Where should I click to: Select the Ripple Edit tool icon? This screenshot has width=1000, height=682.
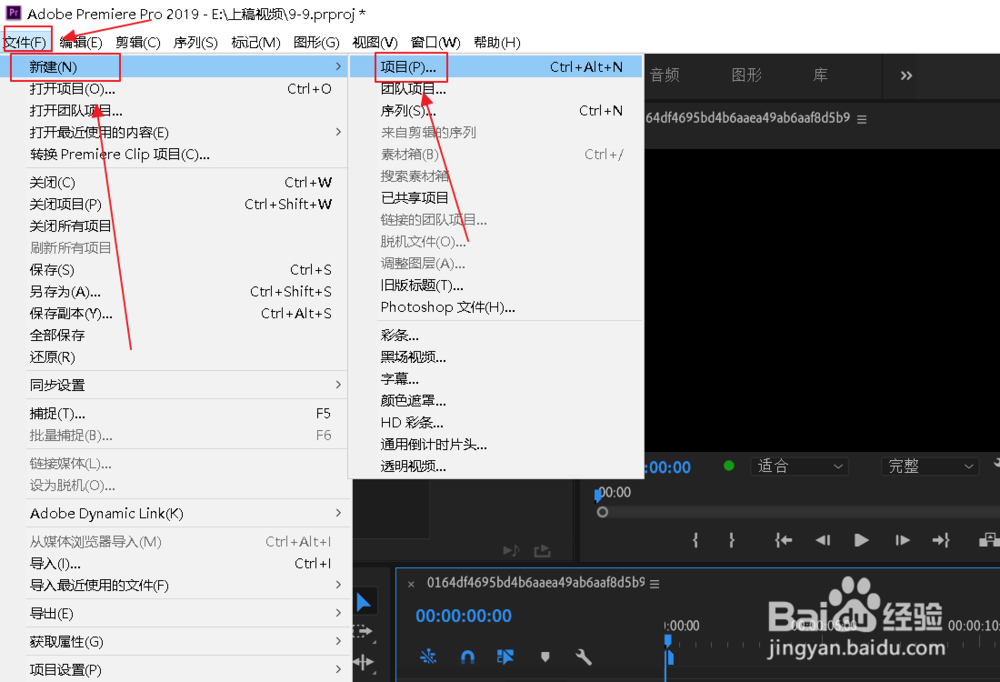364,662
